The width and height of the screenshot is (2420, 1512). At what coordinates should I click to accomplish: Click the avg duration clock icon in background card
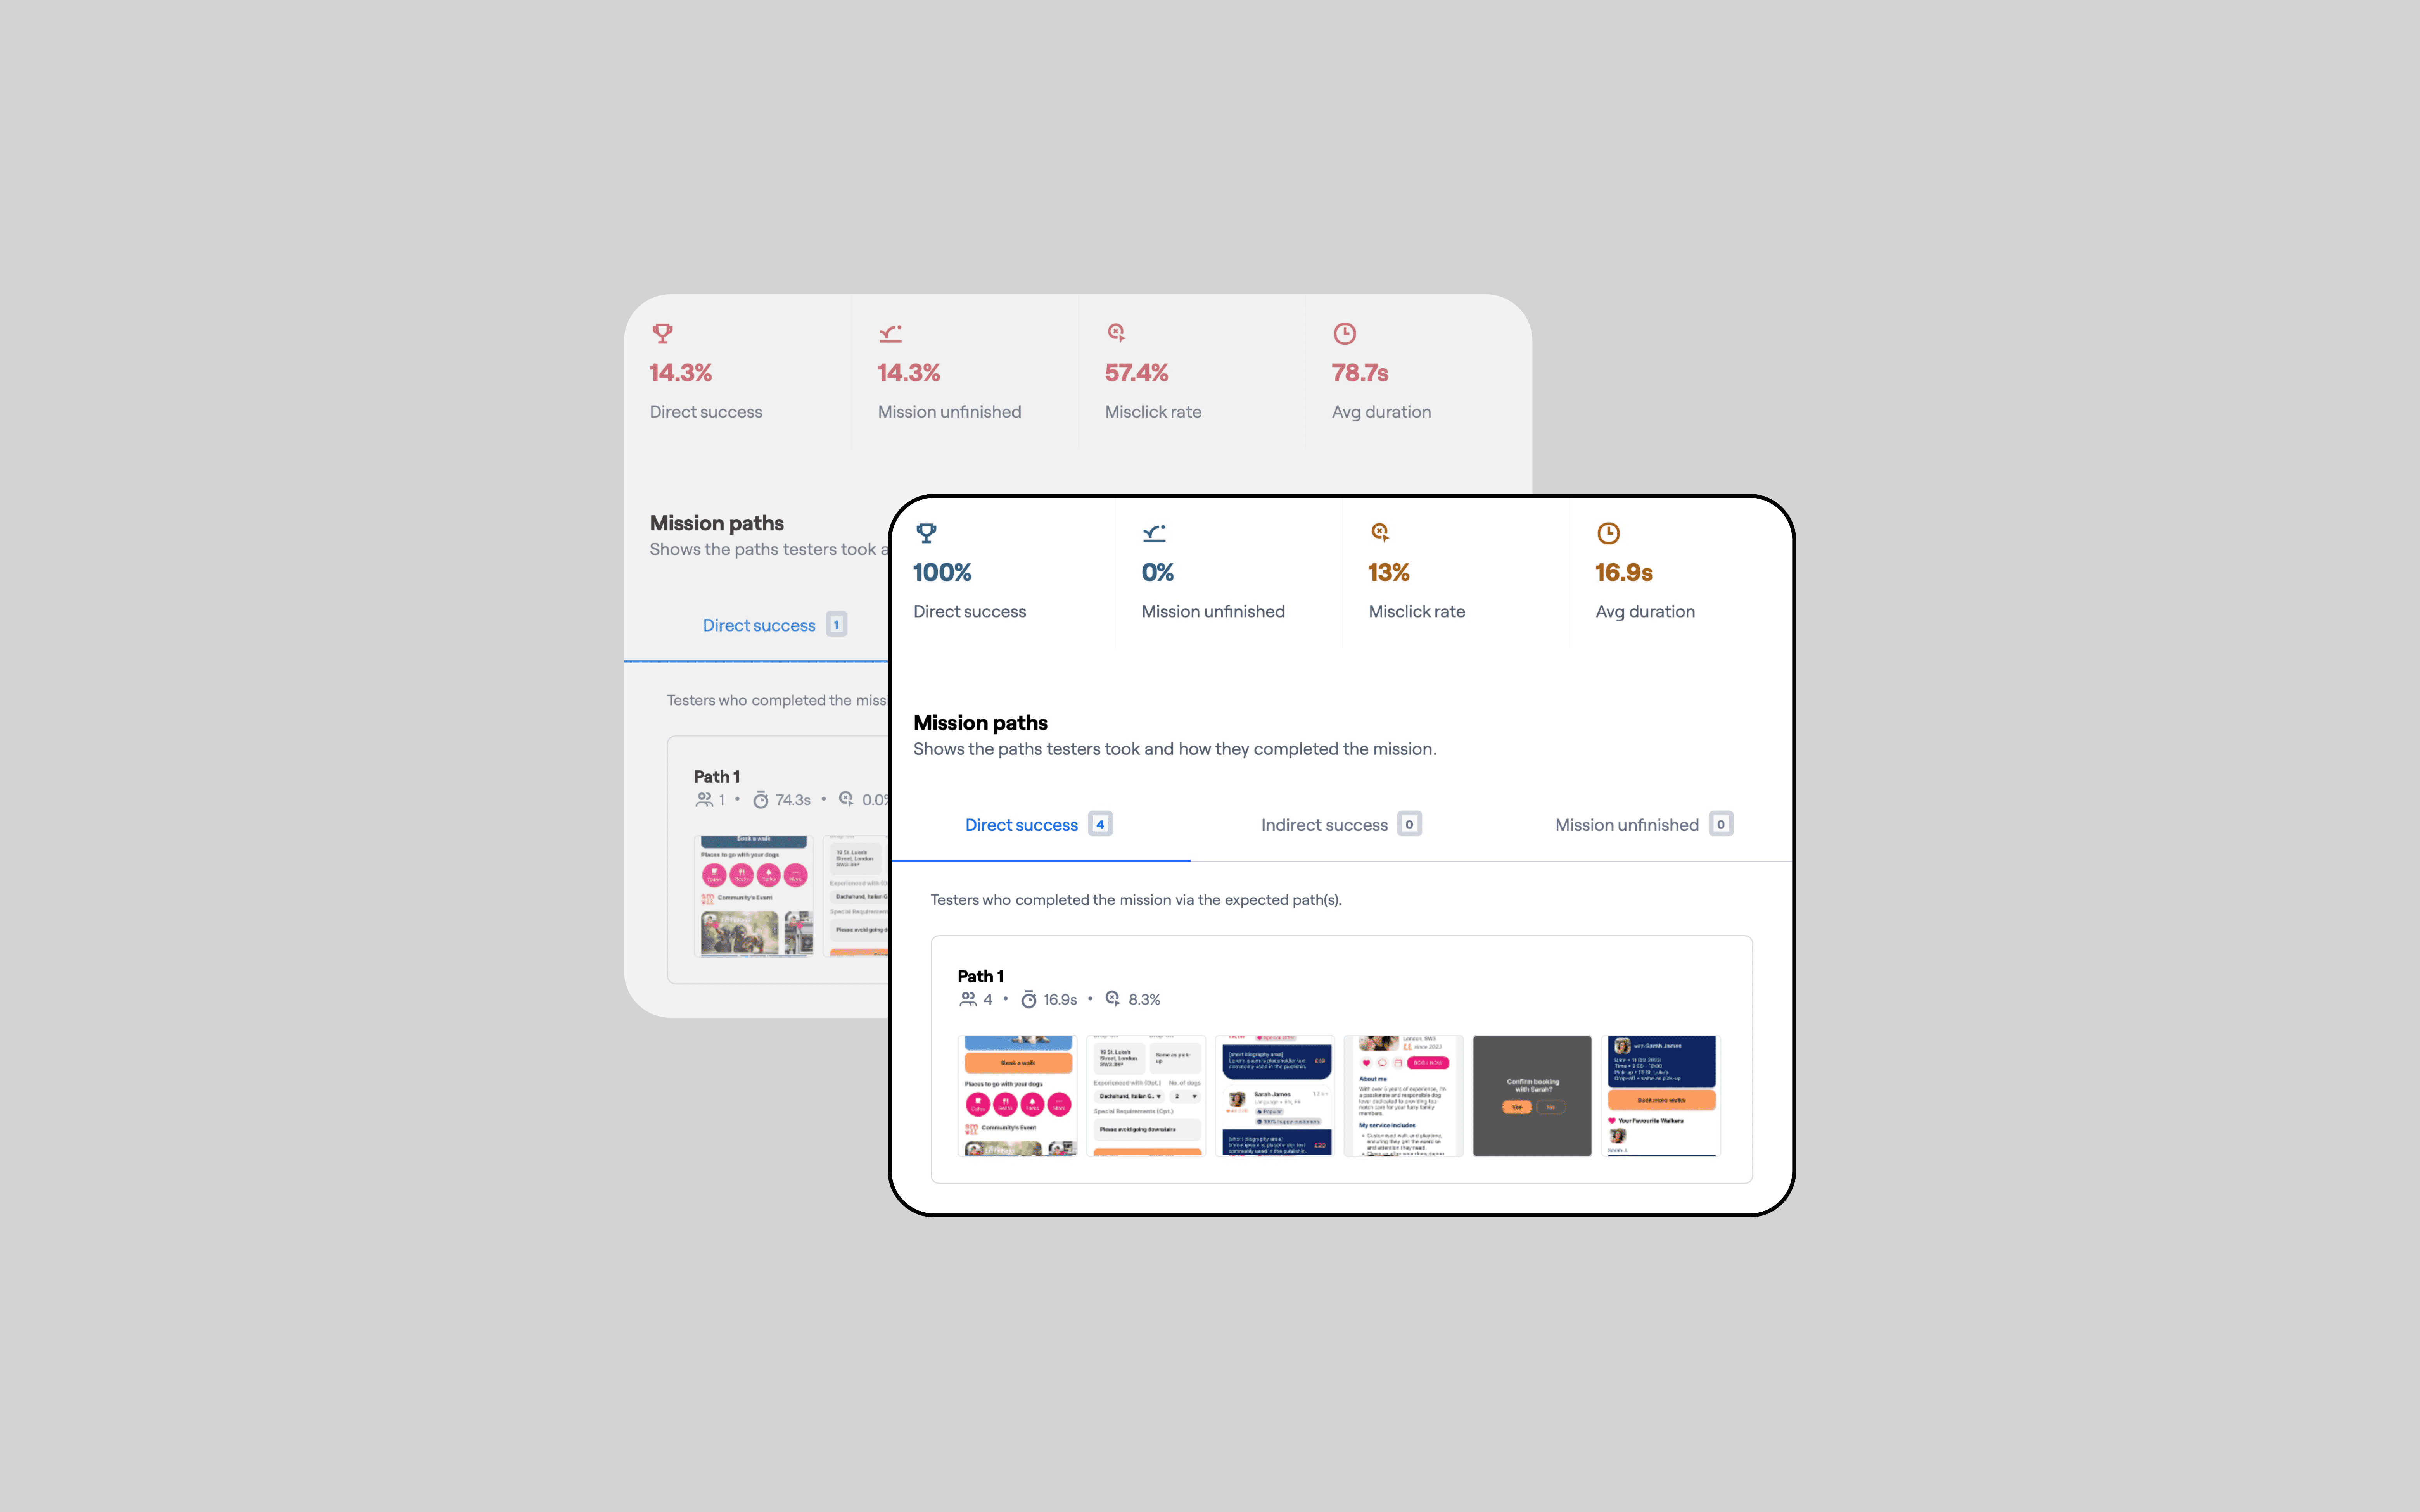pos(1345,333)
